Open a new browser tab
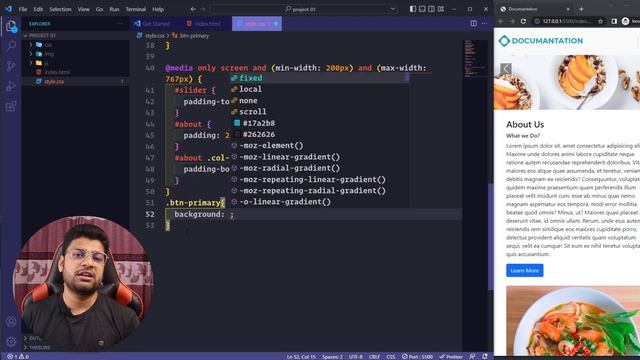 click(581, 9)
